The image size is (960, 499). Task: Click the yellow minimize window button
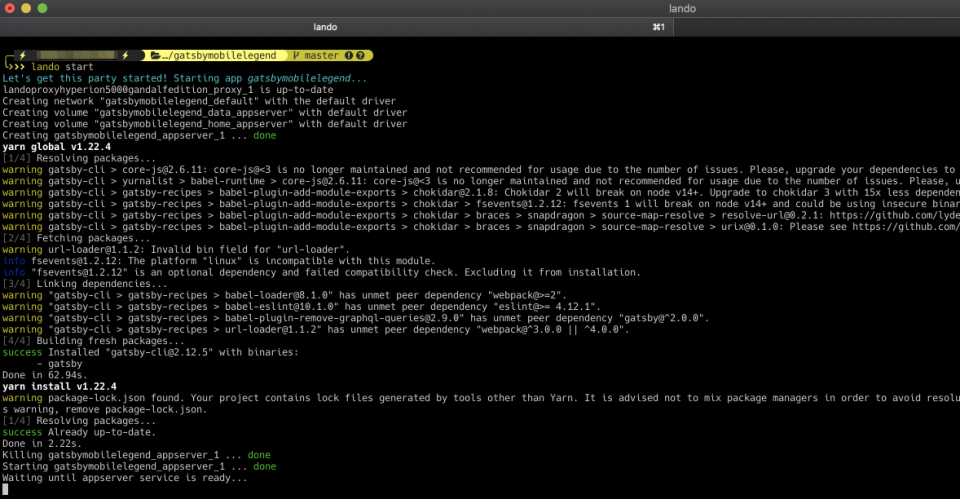click(x=26, y=8)
